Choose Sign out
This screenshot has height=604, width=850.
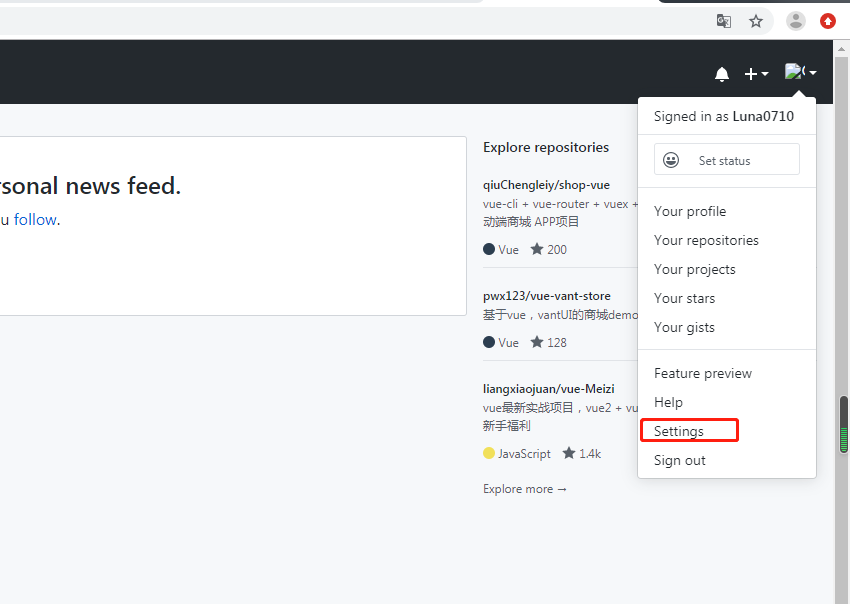pos(679,460)
